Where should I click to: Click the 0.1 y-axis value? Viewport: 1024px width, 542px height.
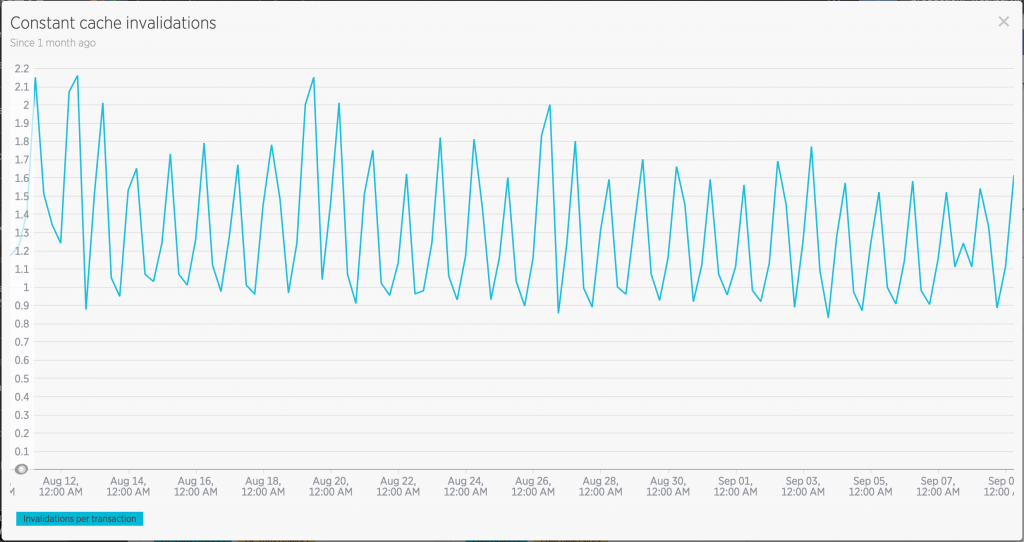click(x=22, y=451)
